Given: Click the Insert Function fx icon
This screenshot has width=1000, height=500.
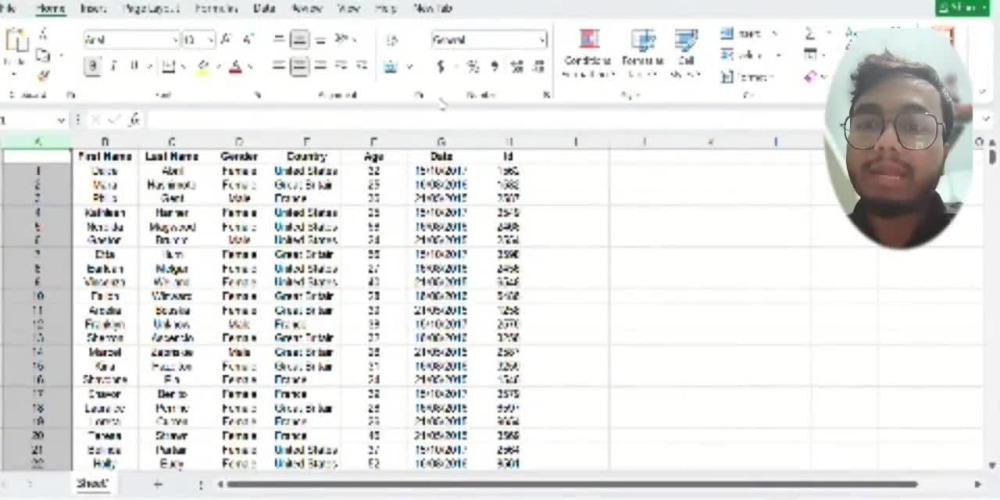Looking at the screenshot, I should [x=134, y=120].
